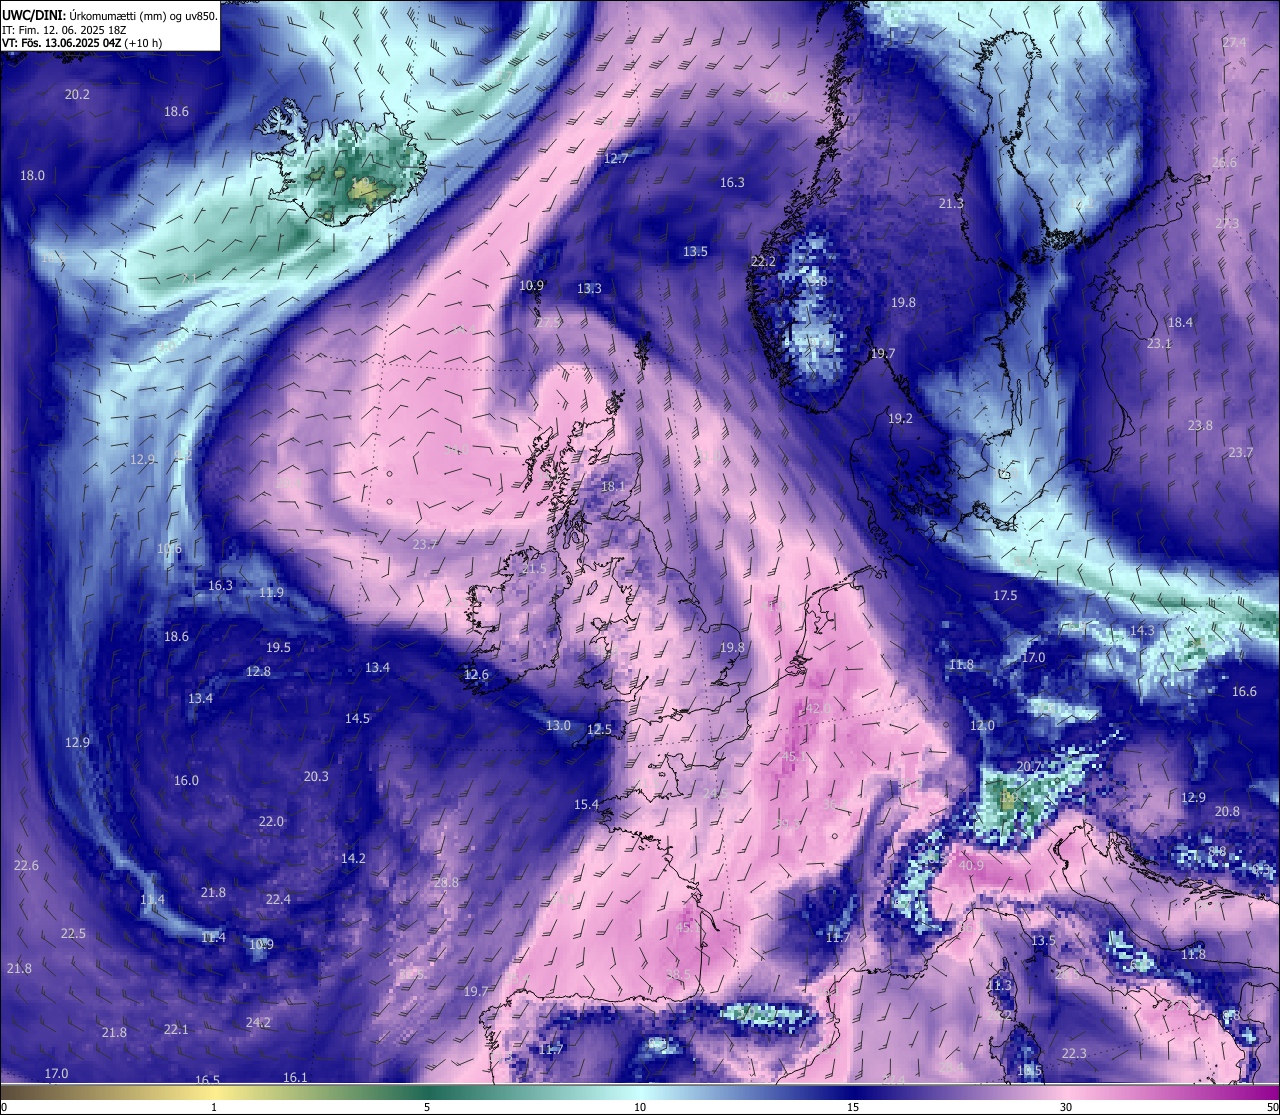Click the map value '22.4'
The width and height of the screenshot is (1280, 1115).
click(278, 899)
